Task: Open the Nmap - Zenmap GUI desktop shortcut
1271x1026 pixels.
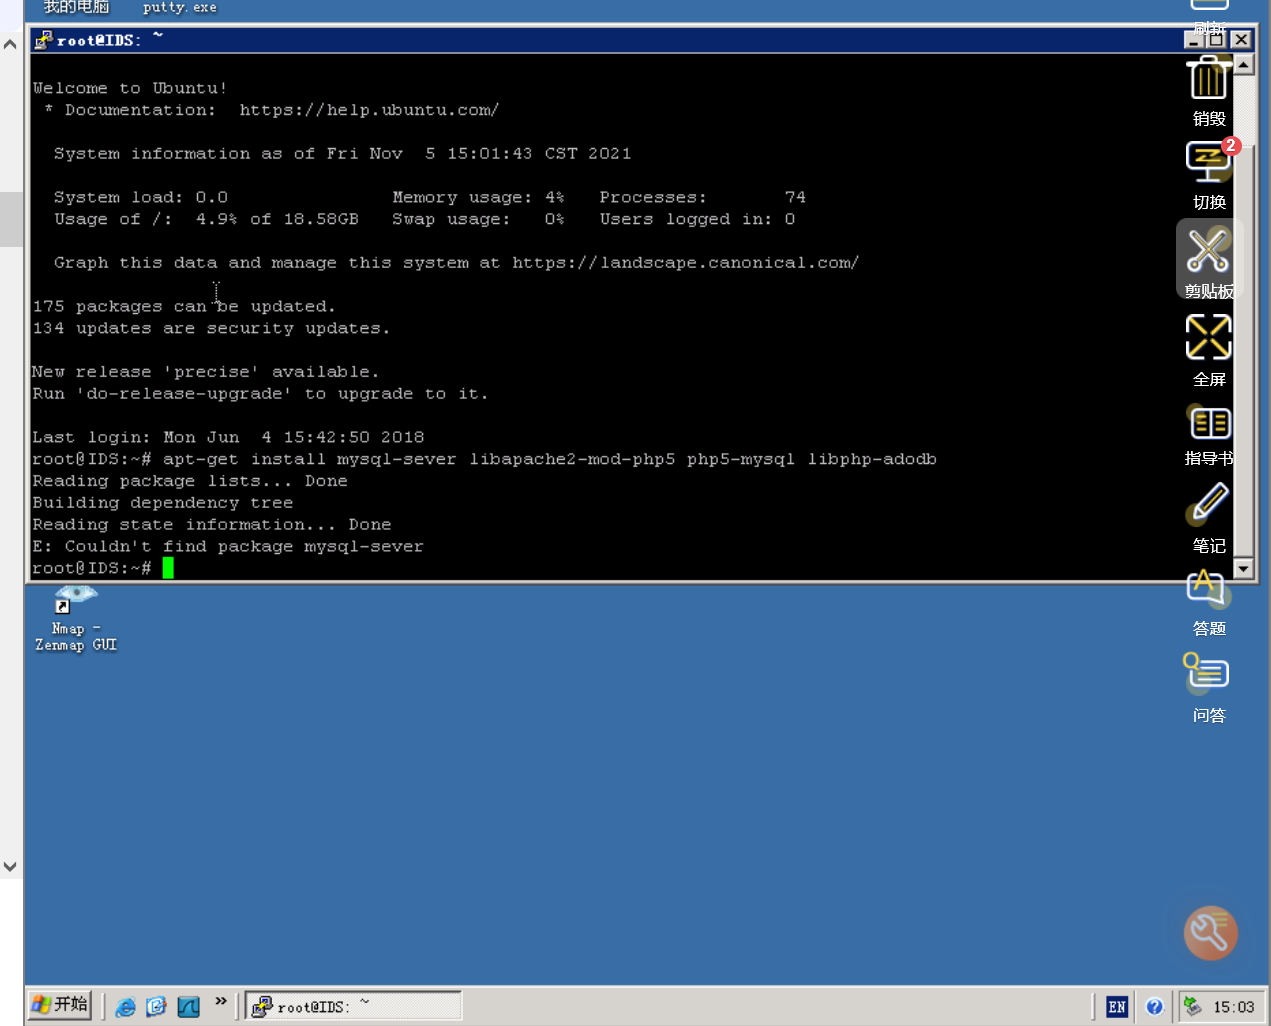Action: click(x=76, y=620)
